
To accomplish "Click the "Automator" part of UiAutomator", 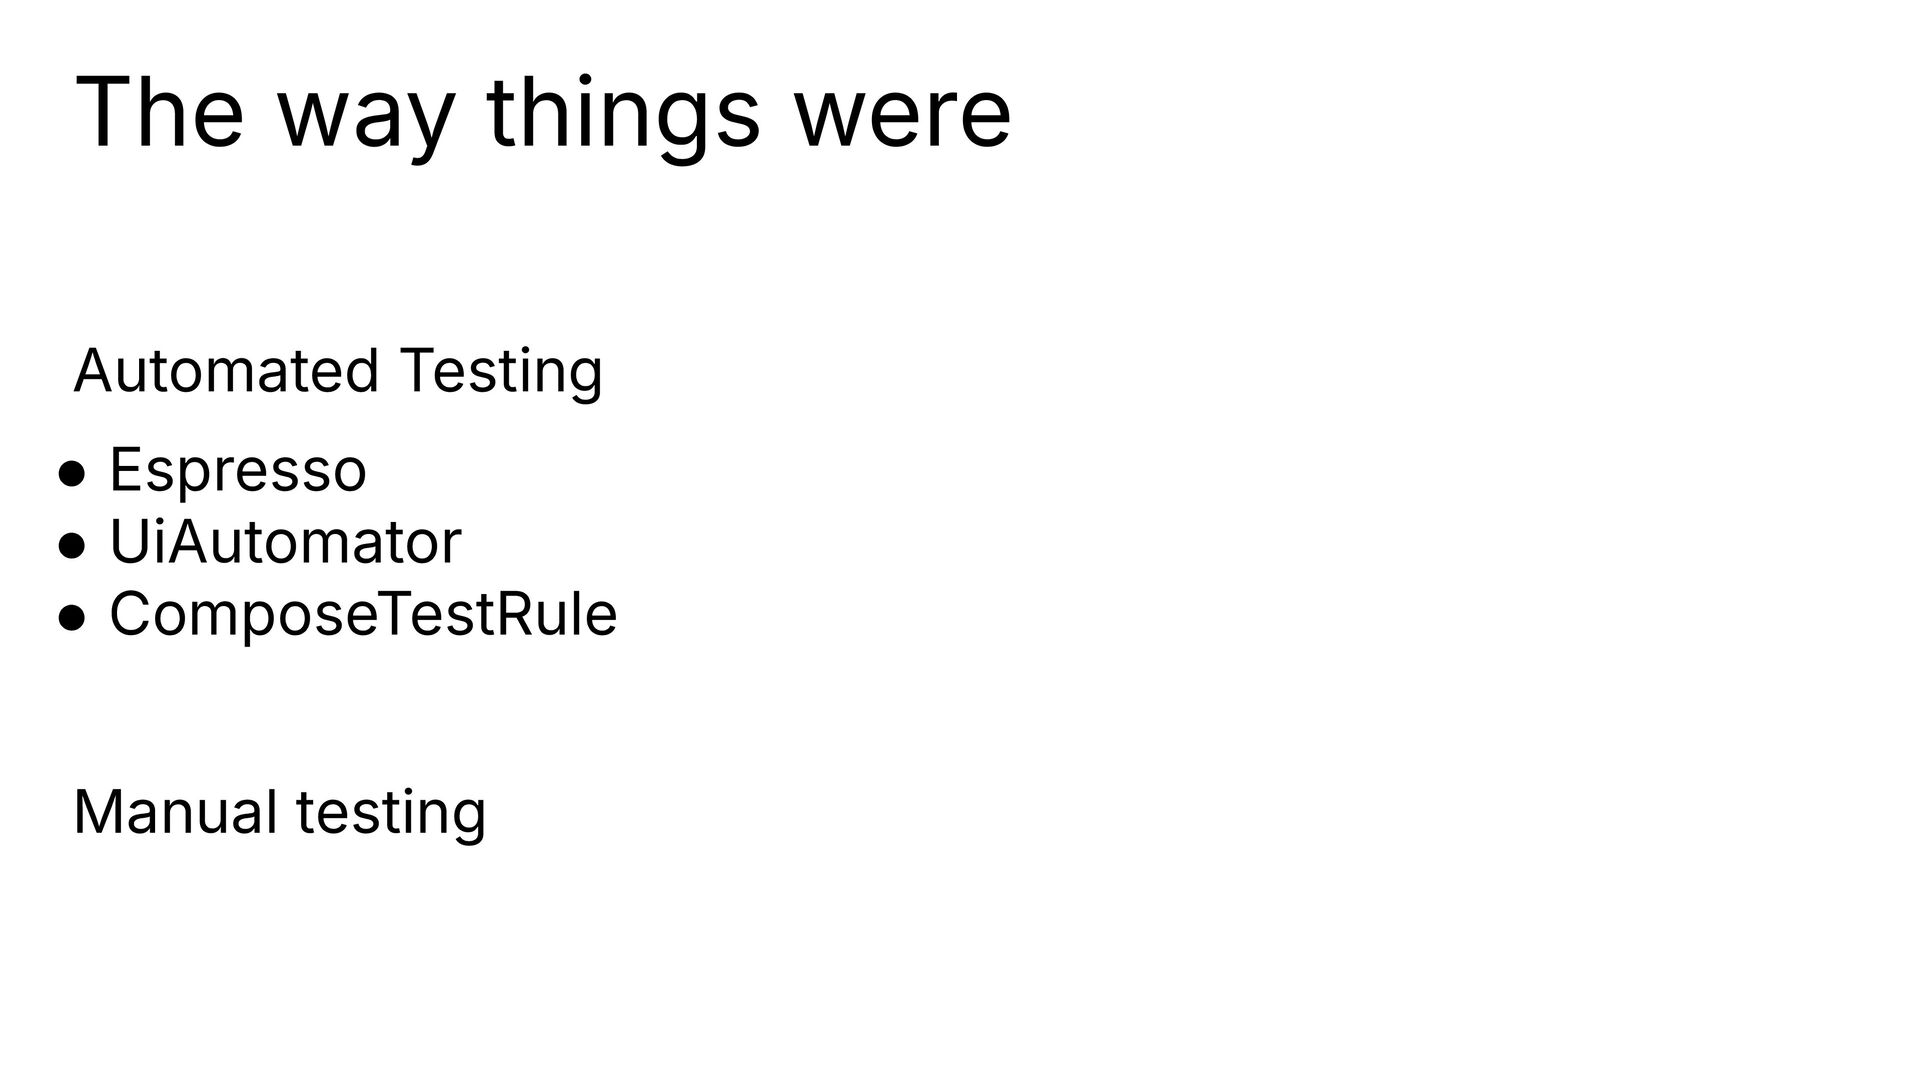I will click(x=315, y=542).
